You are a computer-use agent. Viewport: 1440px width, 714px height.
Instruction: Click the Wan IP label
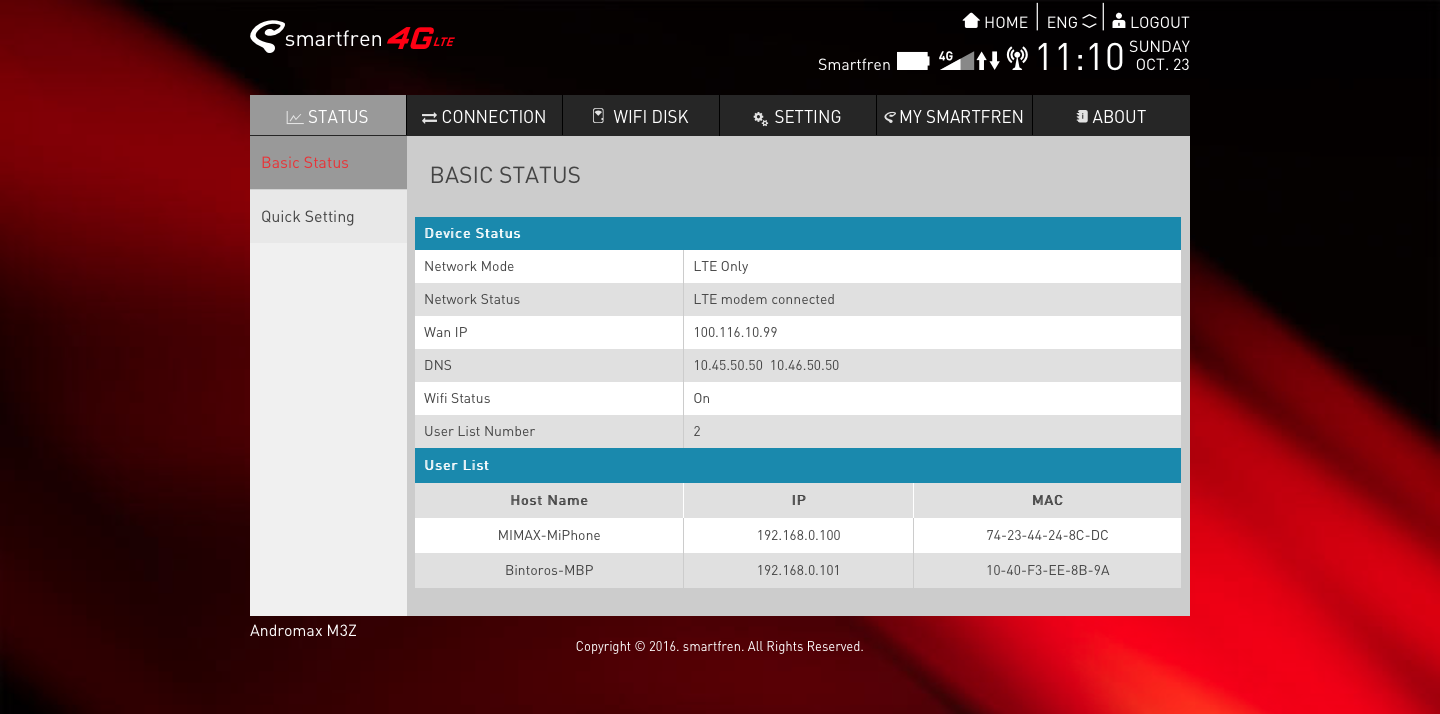[446, 332]
